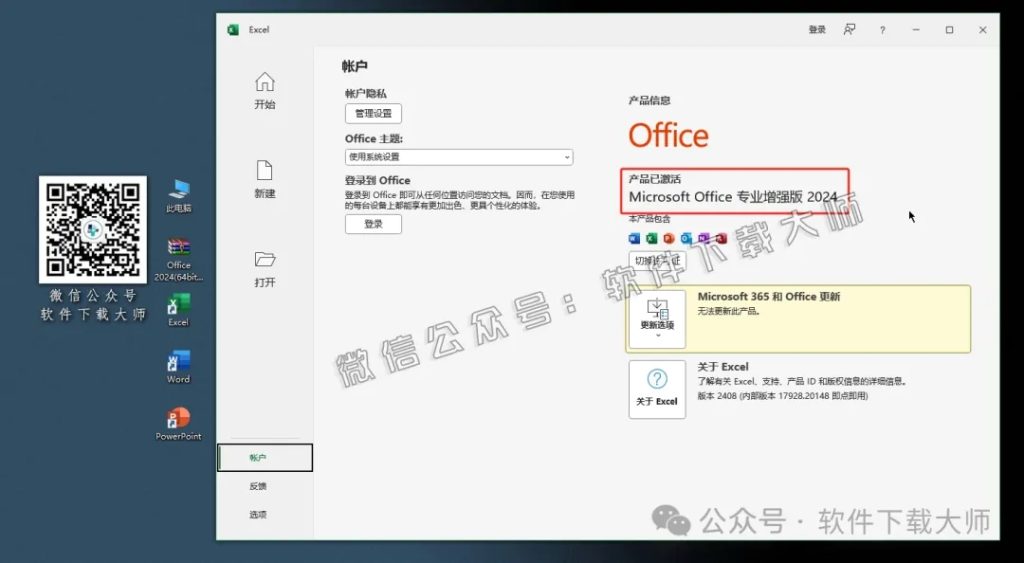This screenshot has height=563, width=1024.
Task: Click the Word product icon
Action: point(634,238)
